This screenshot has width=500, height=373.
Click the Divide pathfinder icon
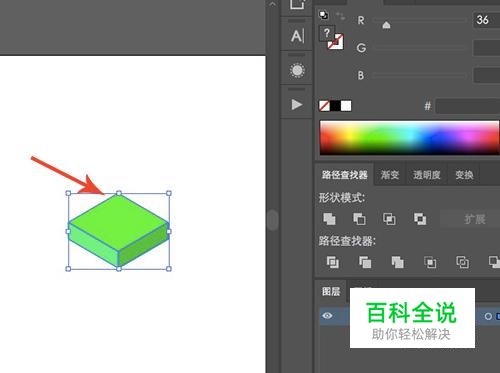[333, 262]
